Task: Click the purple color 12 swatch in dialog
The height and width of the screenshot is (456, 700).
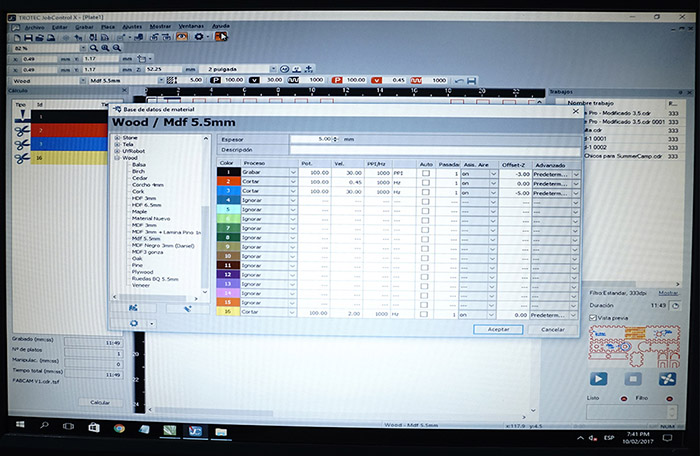Action: click(x=228, y=275)
